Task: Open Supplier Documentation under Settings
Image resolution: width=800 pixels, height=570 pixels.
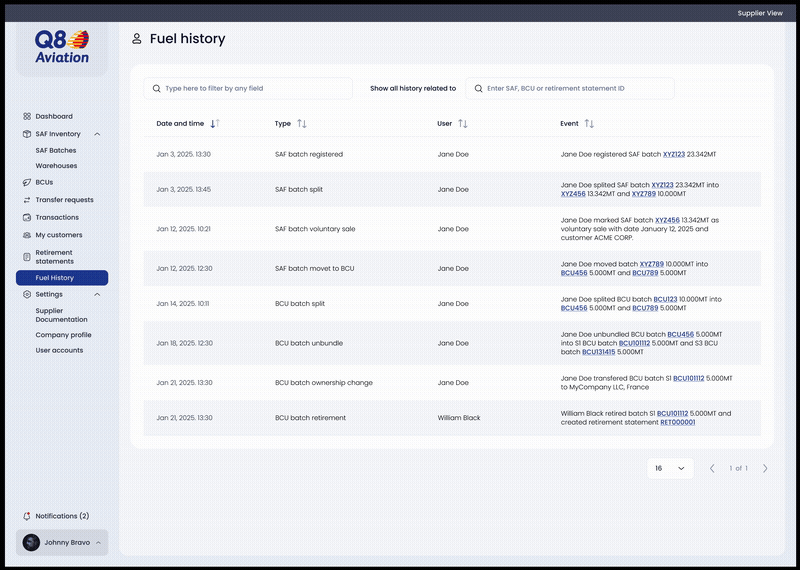Action: [61, 315]
